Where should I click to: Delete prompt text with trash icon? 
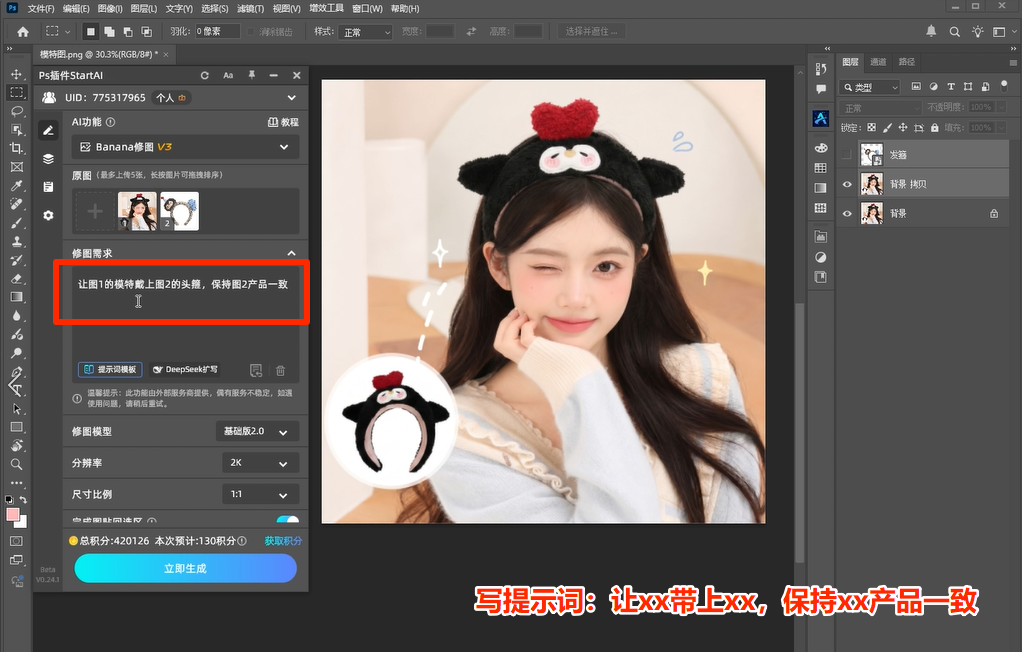point(281,370)
